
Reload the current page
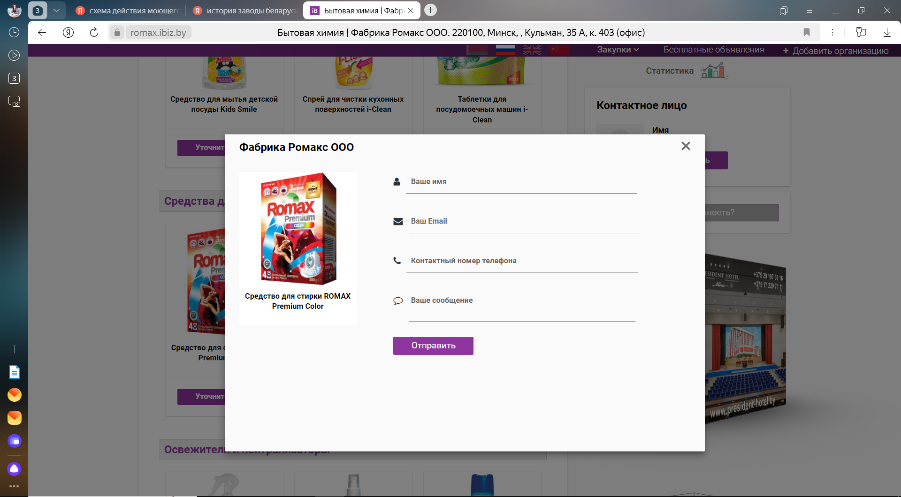point(94,33)
